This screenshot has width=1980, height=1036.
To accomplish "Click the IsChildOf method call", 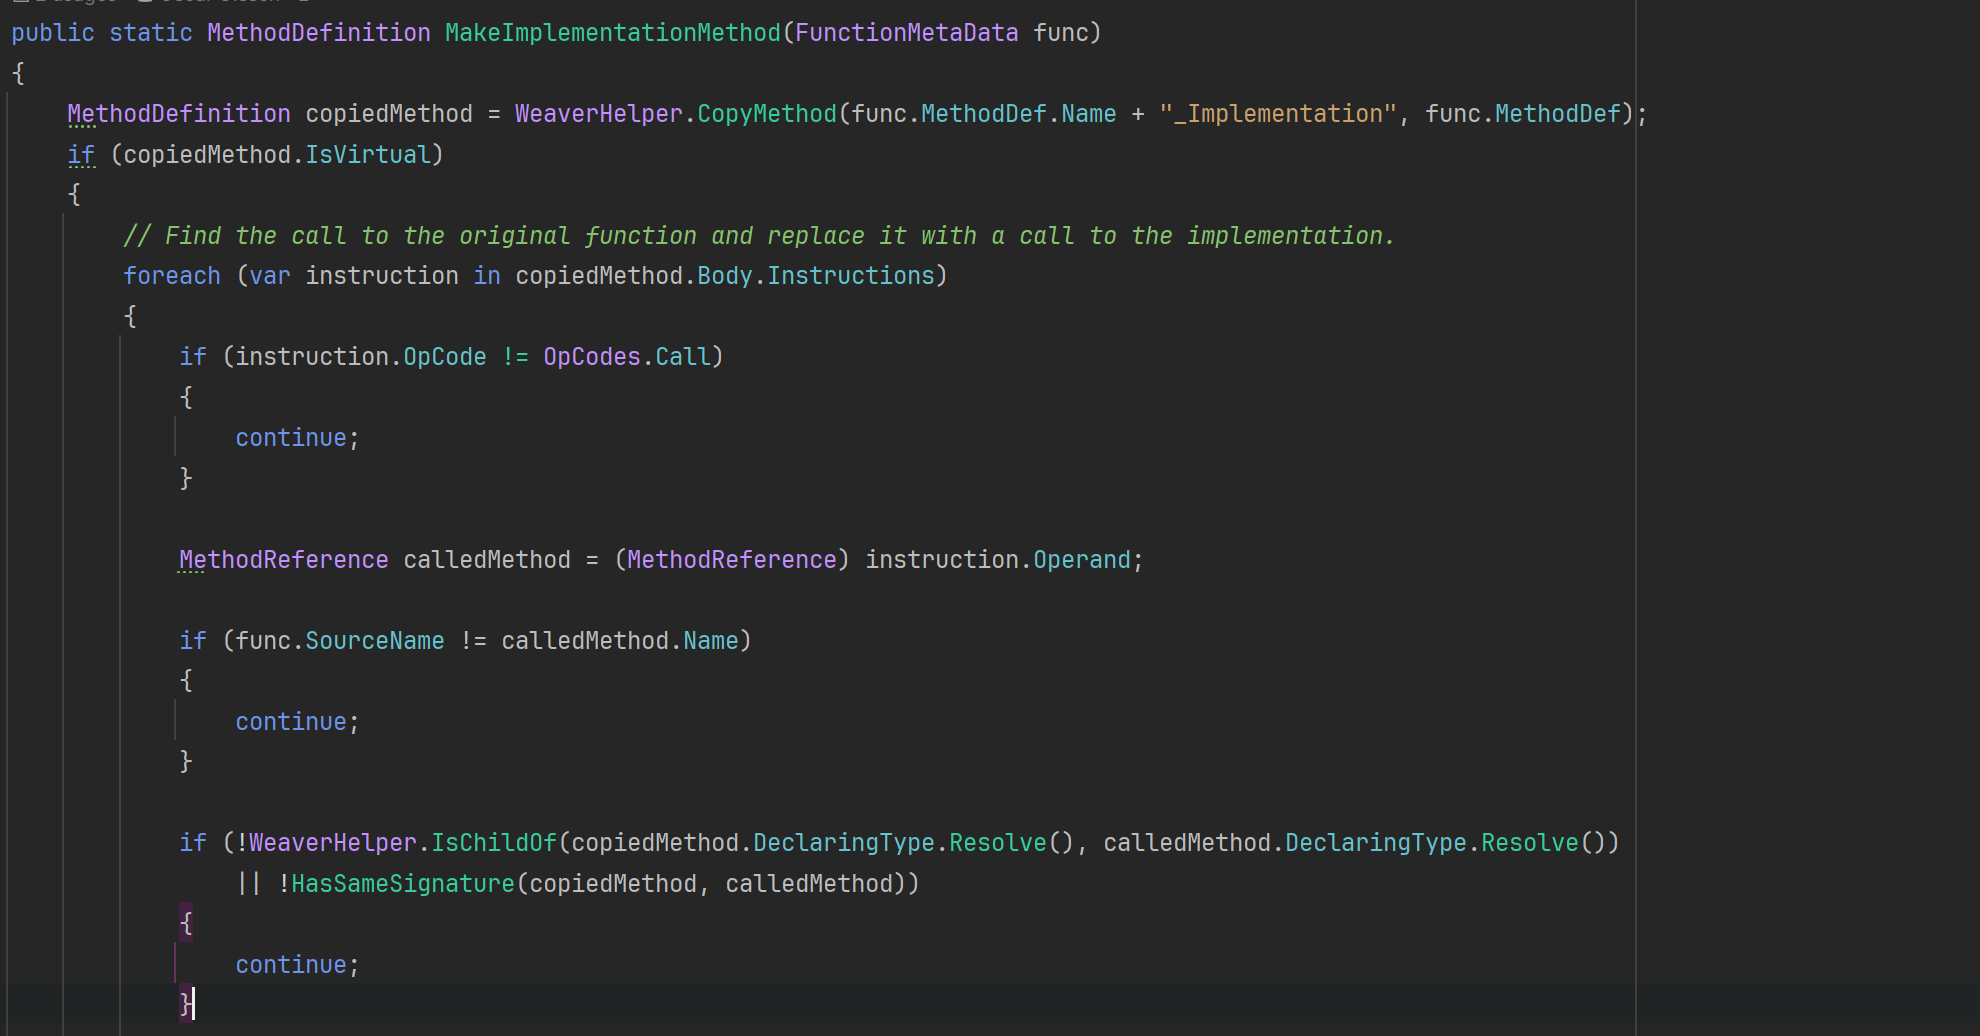I will (494, 842).
